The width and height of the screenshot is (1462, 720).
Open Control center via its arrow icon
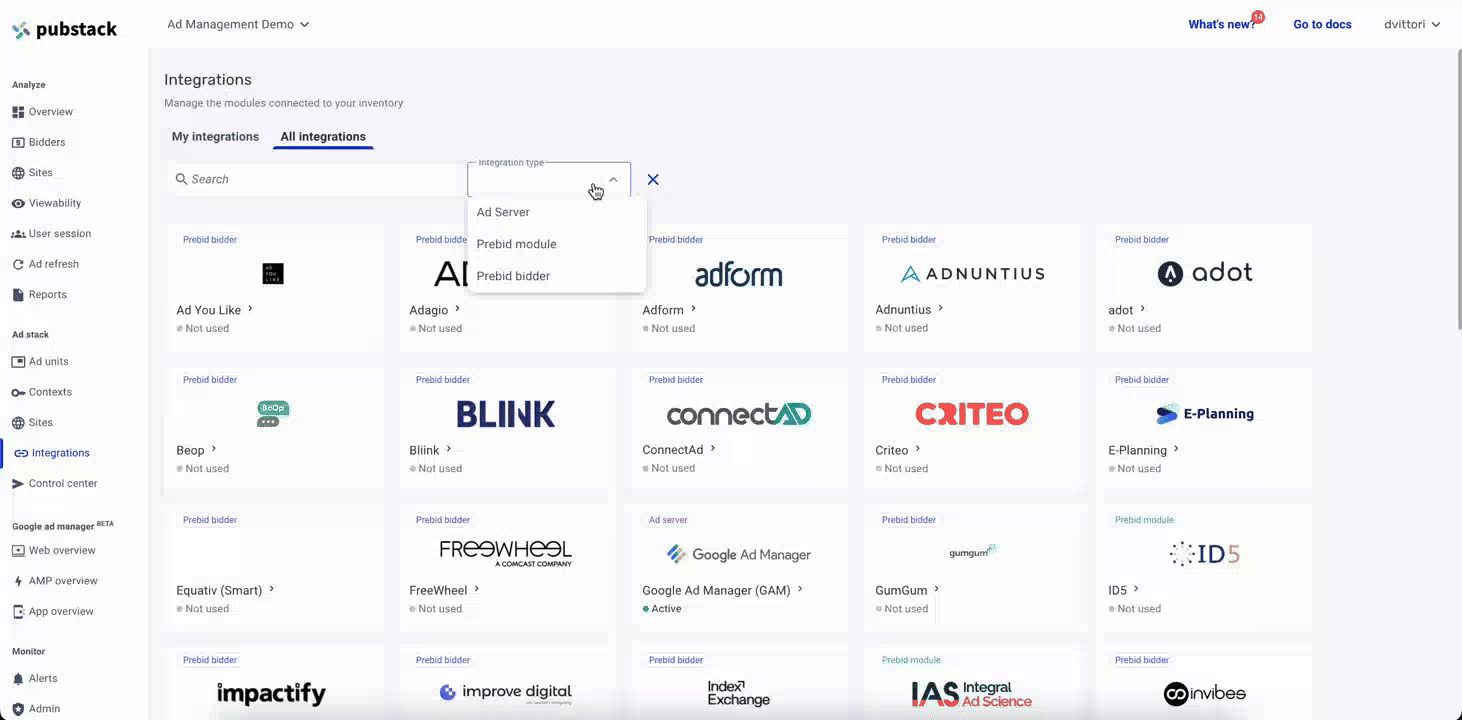pyautogui.click(x=18, y=484)
